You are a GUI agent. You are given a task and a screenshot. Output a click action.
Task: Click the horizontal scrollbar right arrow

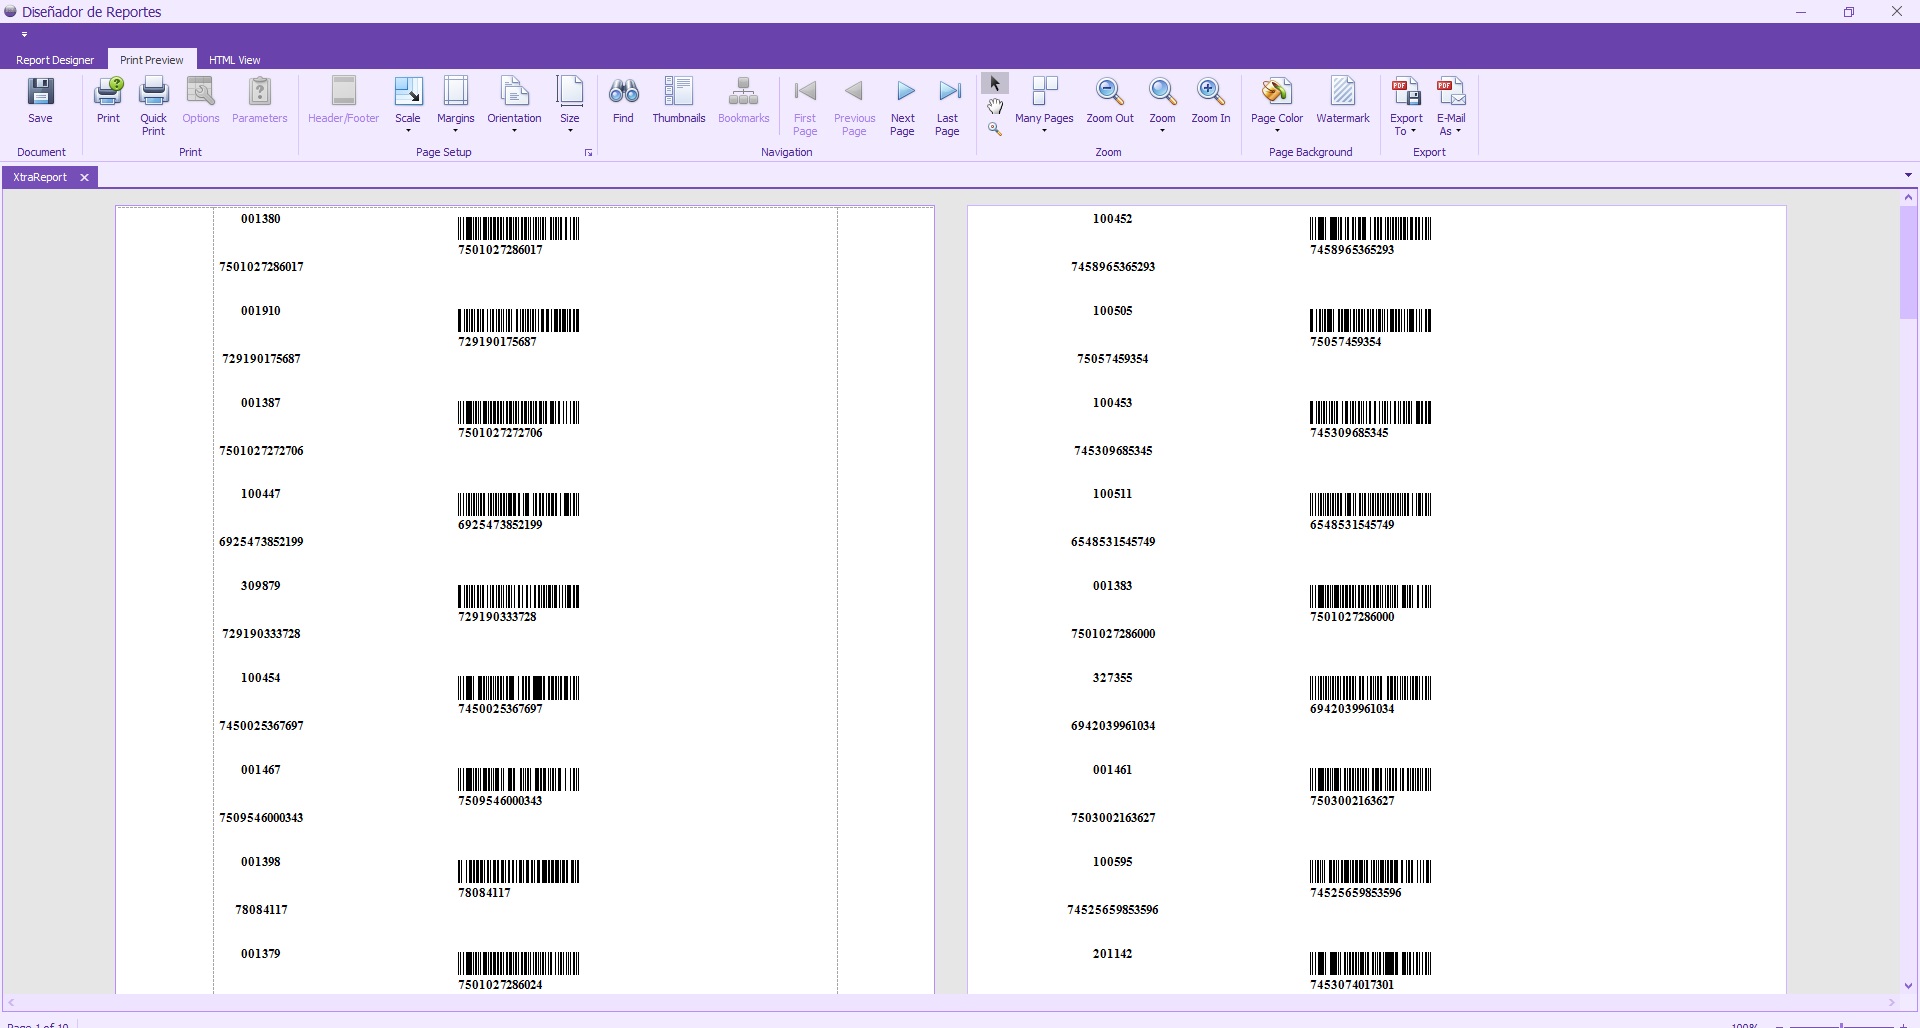click(1892, 1003)
